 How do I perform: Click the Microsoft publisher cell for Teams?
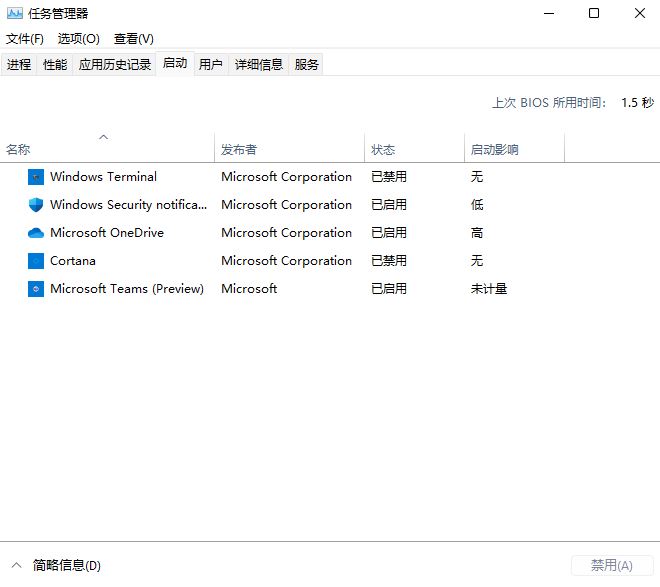point(249,289)
